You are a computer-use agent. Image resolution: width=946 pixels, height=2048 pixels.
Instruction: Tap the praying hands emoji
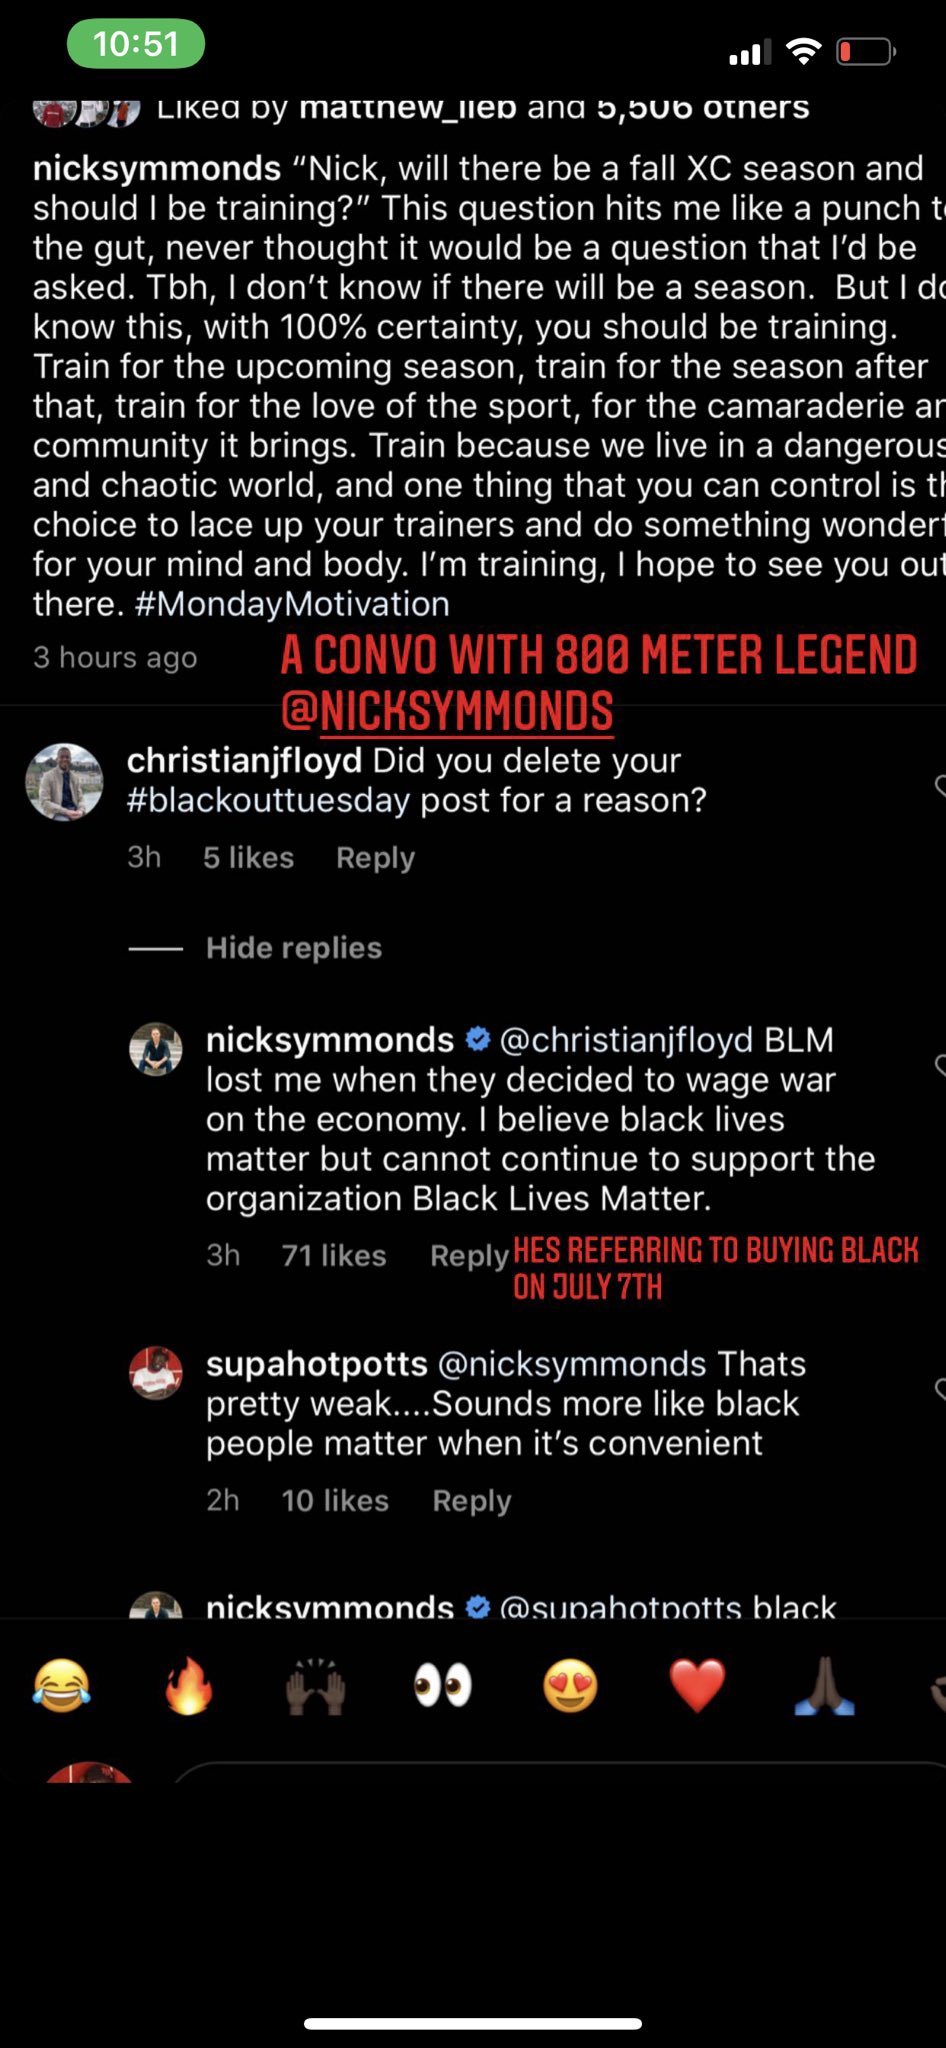pos(824,1686)
